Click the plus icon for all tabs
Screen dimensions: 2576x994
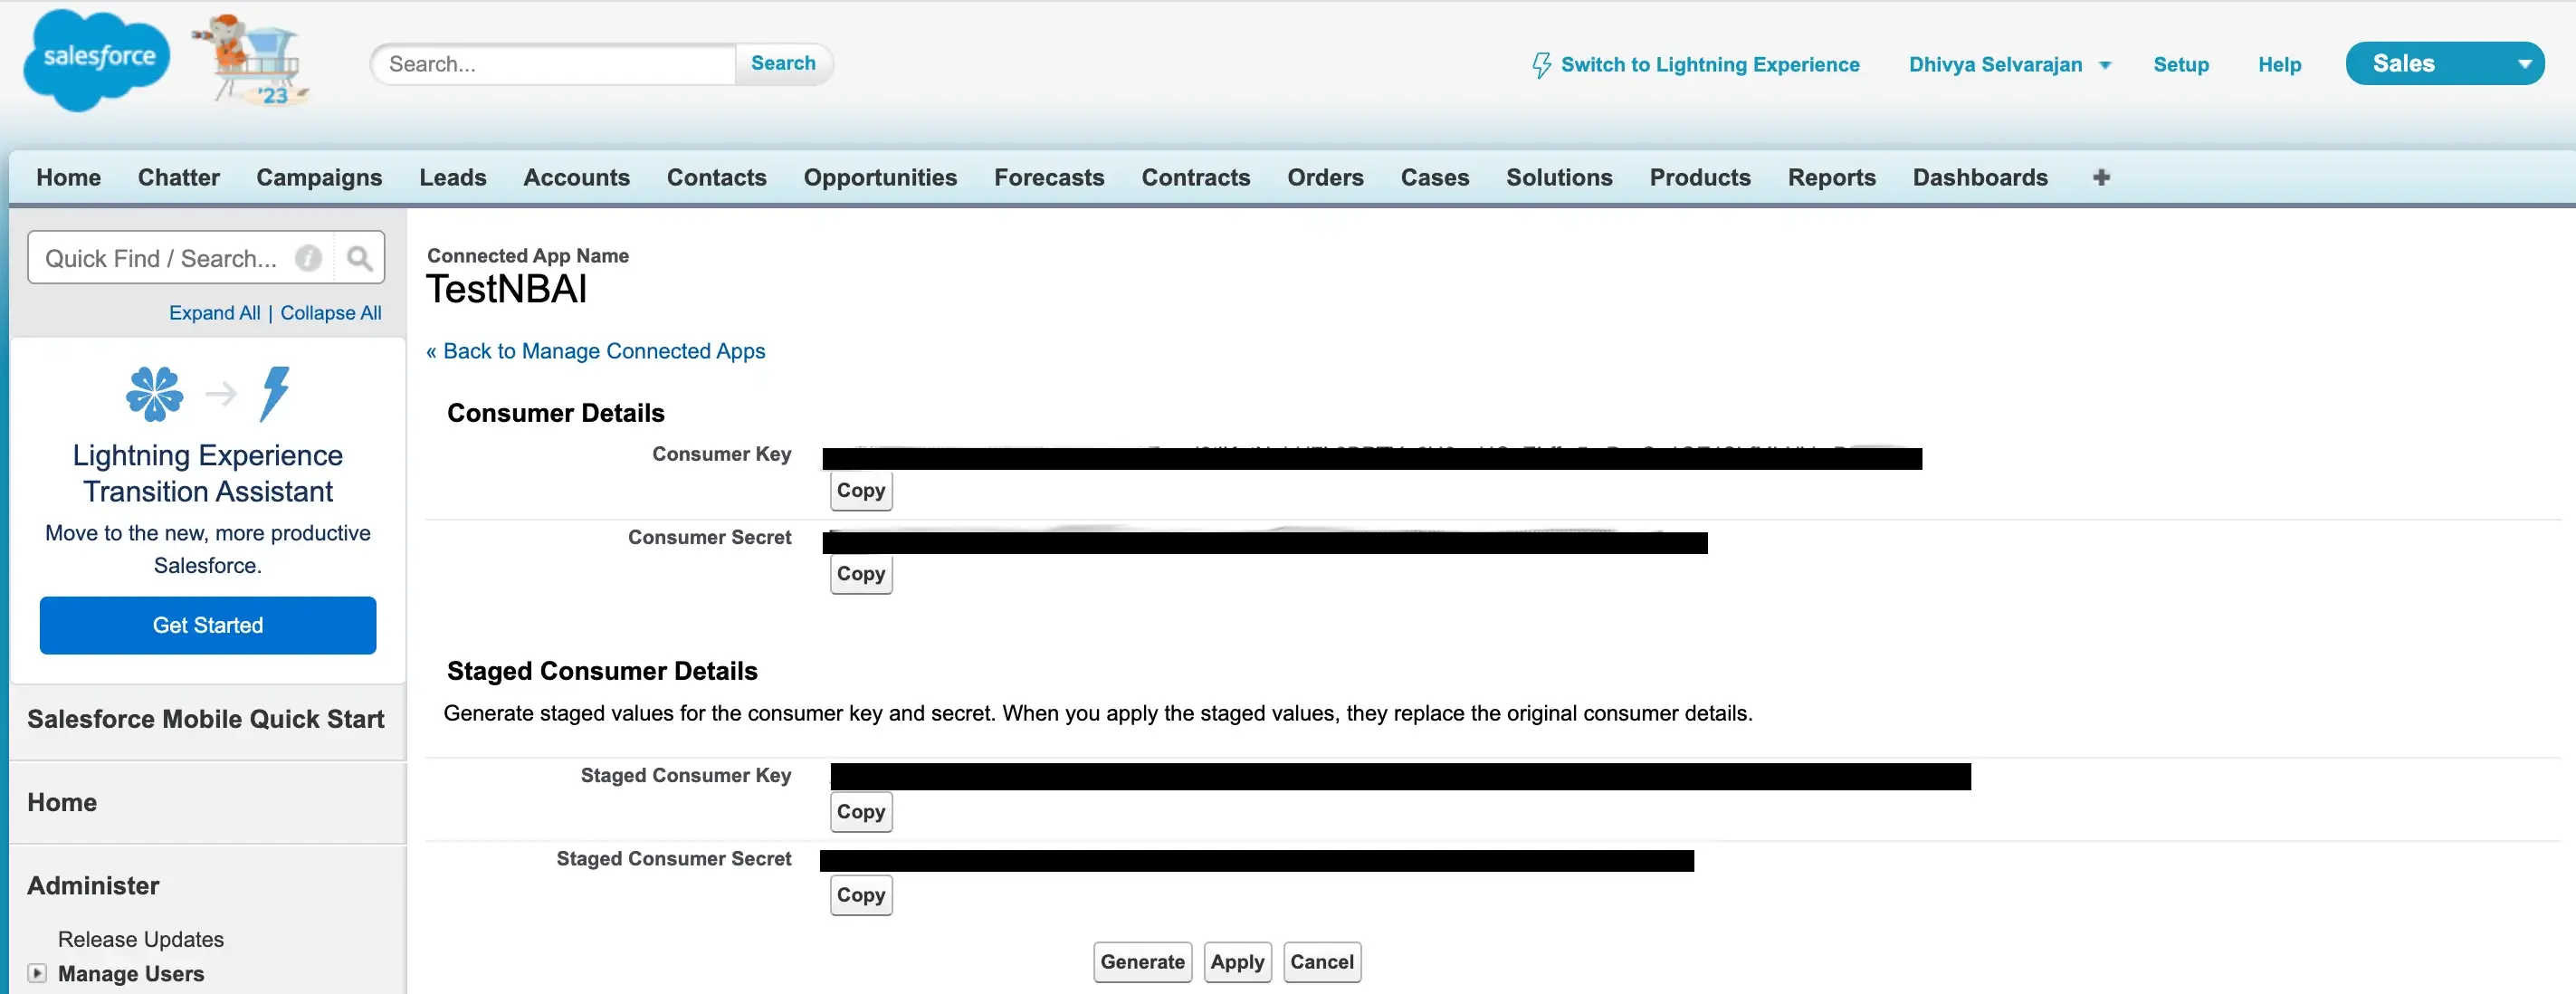click(x=2101, y=177)
